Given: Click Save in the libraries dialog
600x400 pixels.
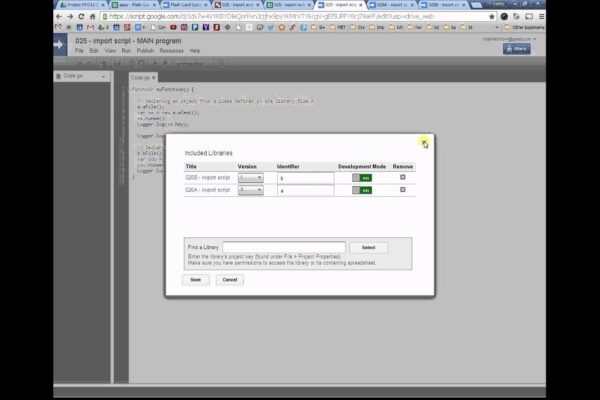Looking at the screenshot, I should 196,280.
